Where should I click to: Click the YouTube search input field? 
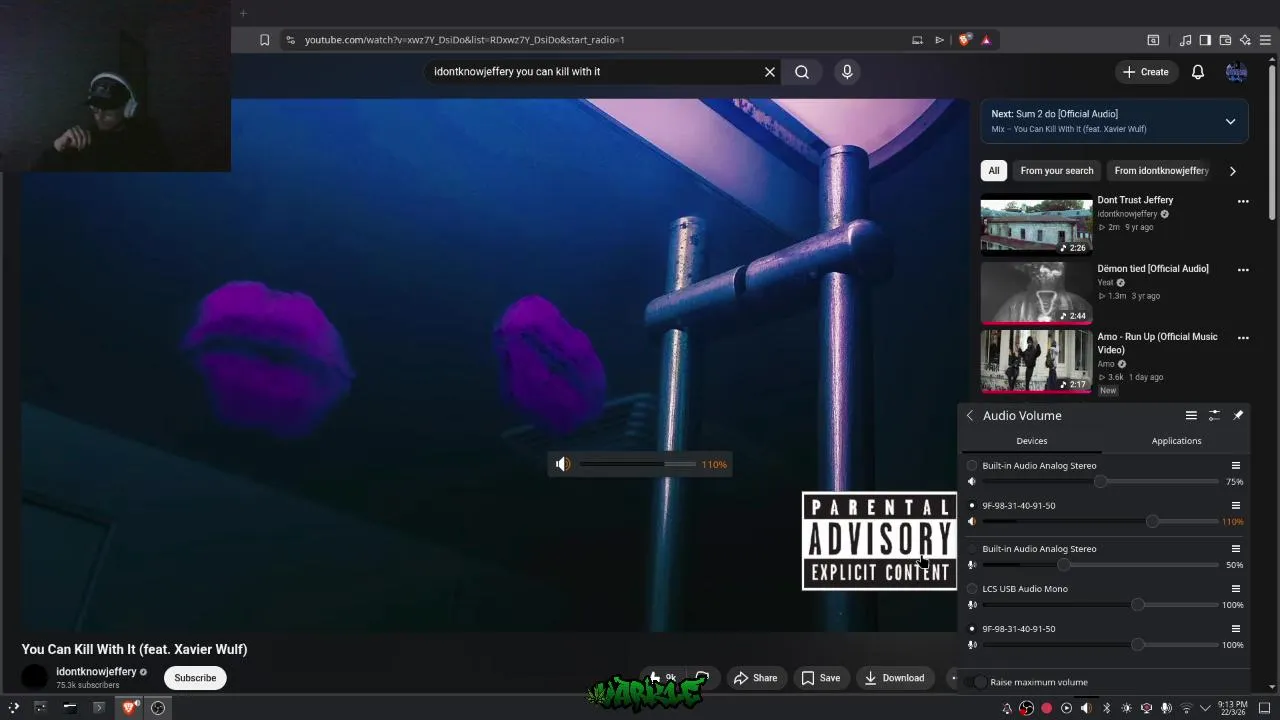595,72
